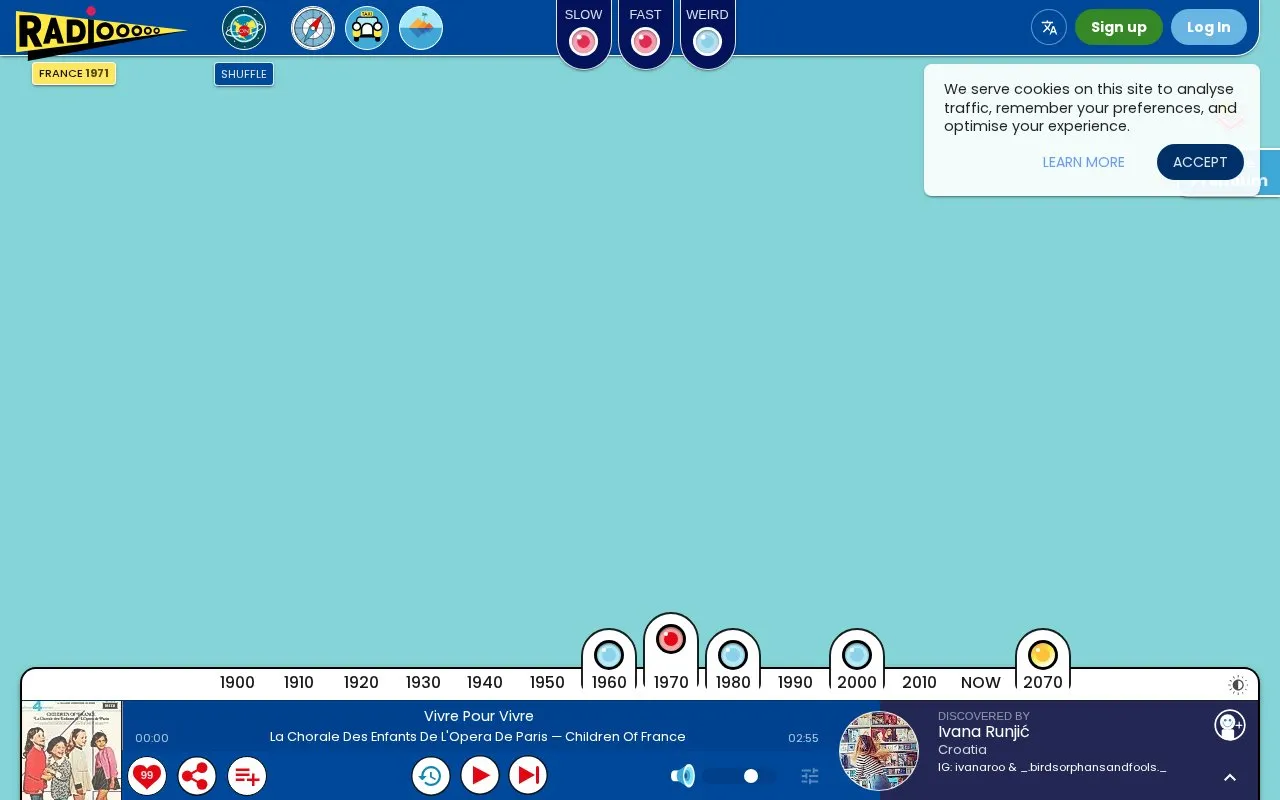The height and width of the screenshot is (800, 1280).
Task: Select the taxi mode icon
Action: pos(367,28)
